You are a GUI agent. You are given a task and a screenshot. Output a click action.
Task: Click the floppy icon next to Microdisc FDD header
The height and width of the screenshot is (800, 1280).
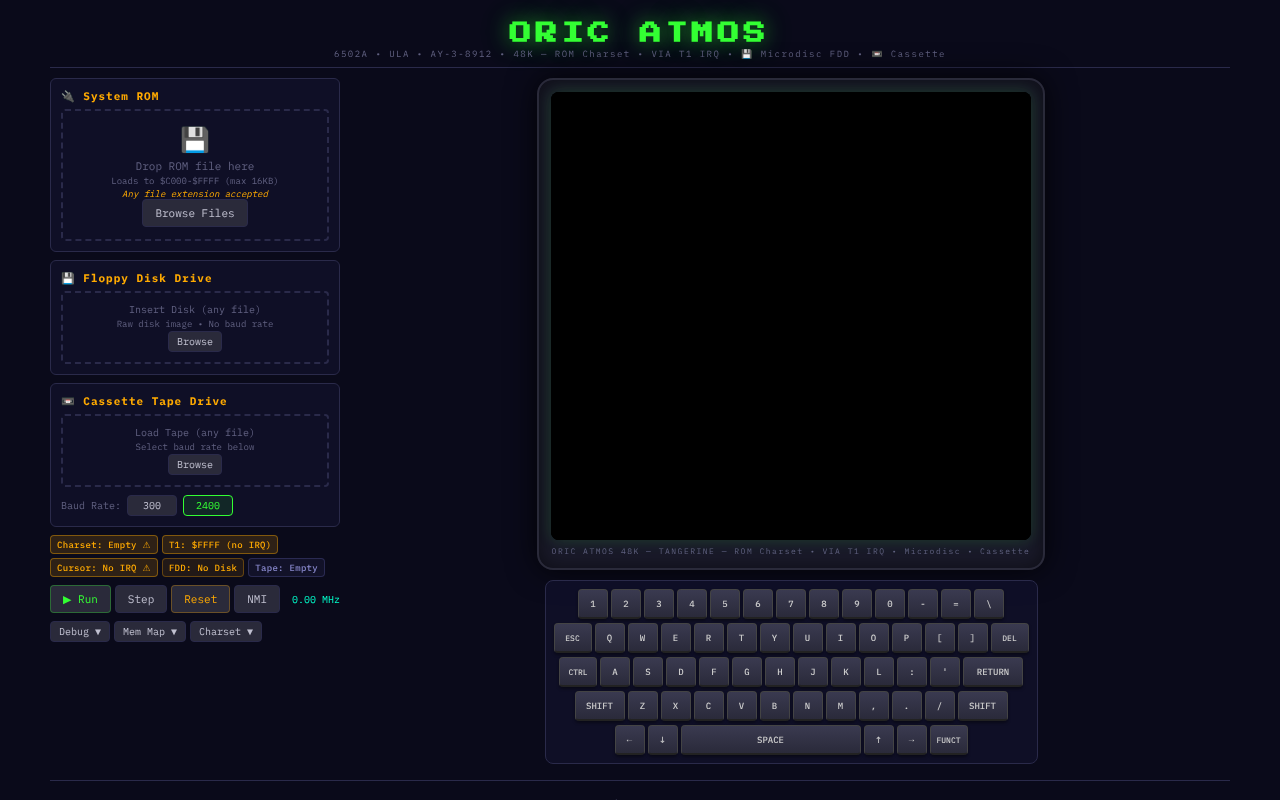click(x=745, y=54)
